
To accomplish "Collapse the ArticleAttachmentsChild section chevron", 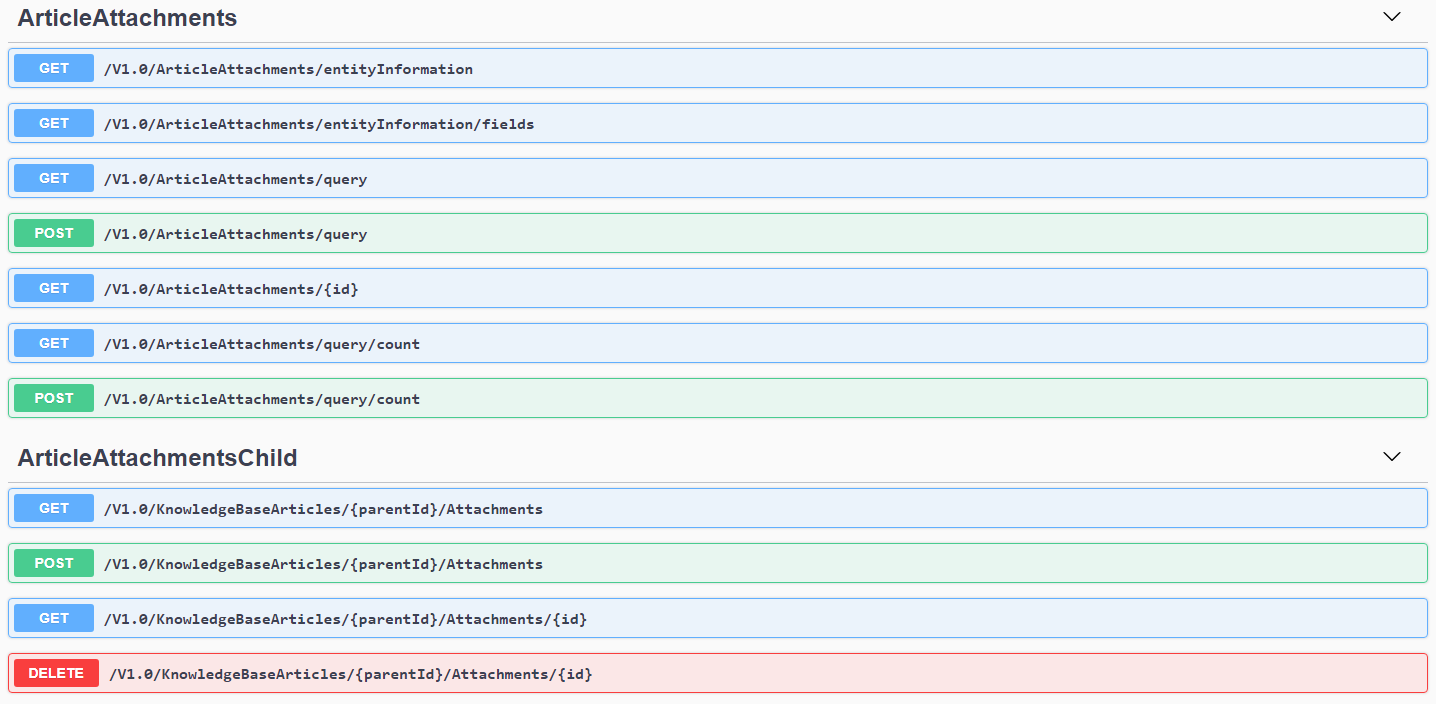I will 1391,457.
